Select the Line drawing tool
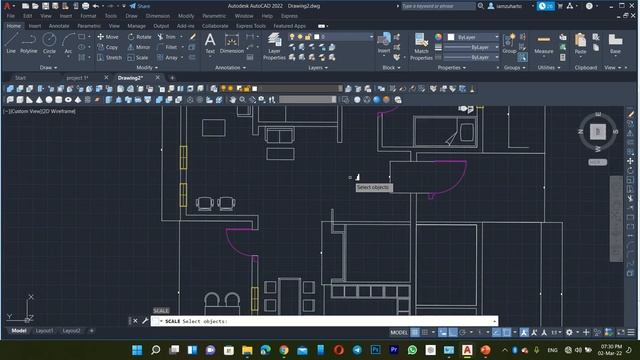This screenshot has height=360, width=640. tap(11, 43)
